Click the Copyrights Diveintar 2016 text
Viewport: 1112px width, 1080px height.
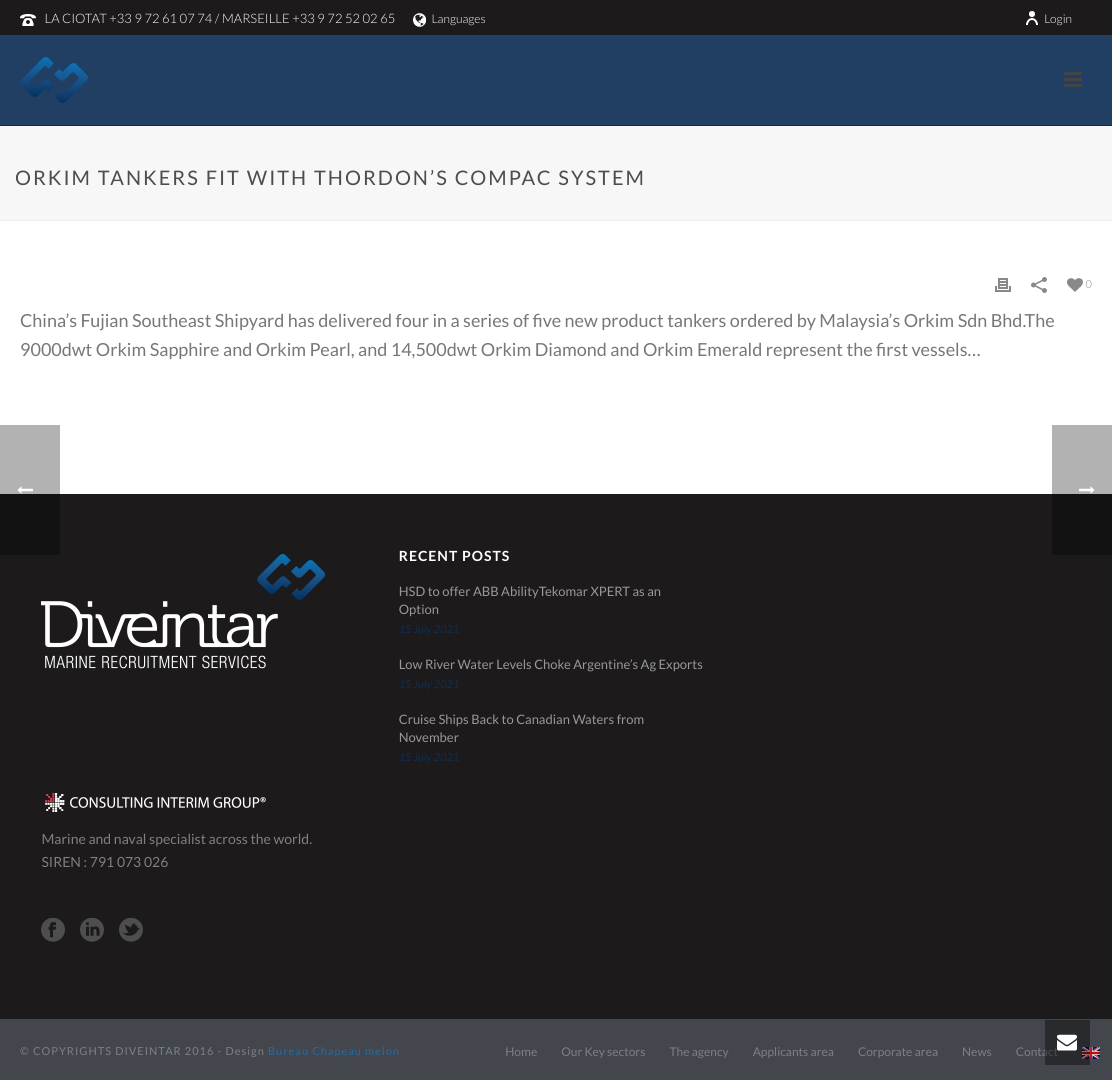(117, 1051)
